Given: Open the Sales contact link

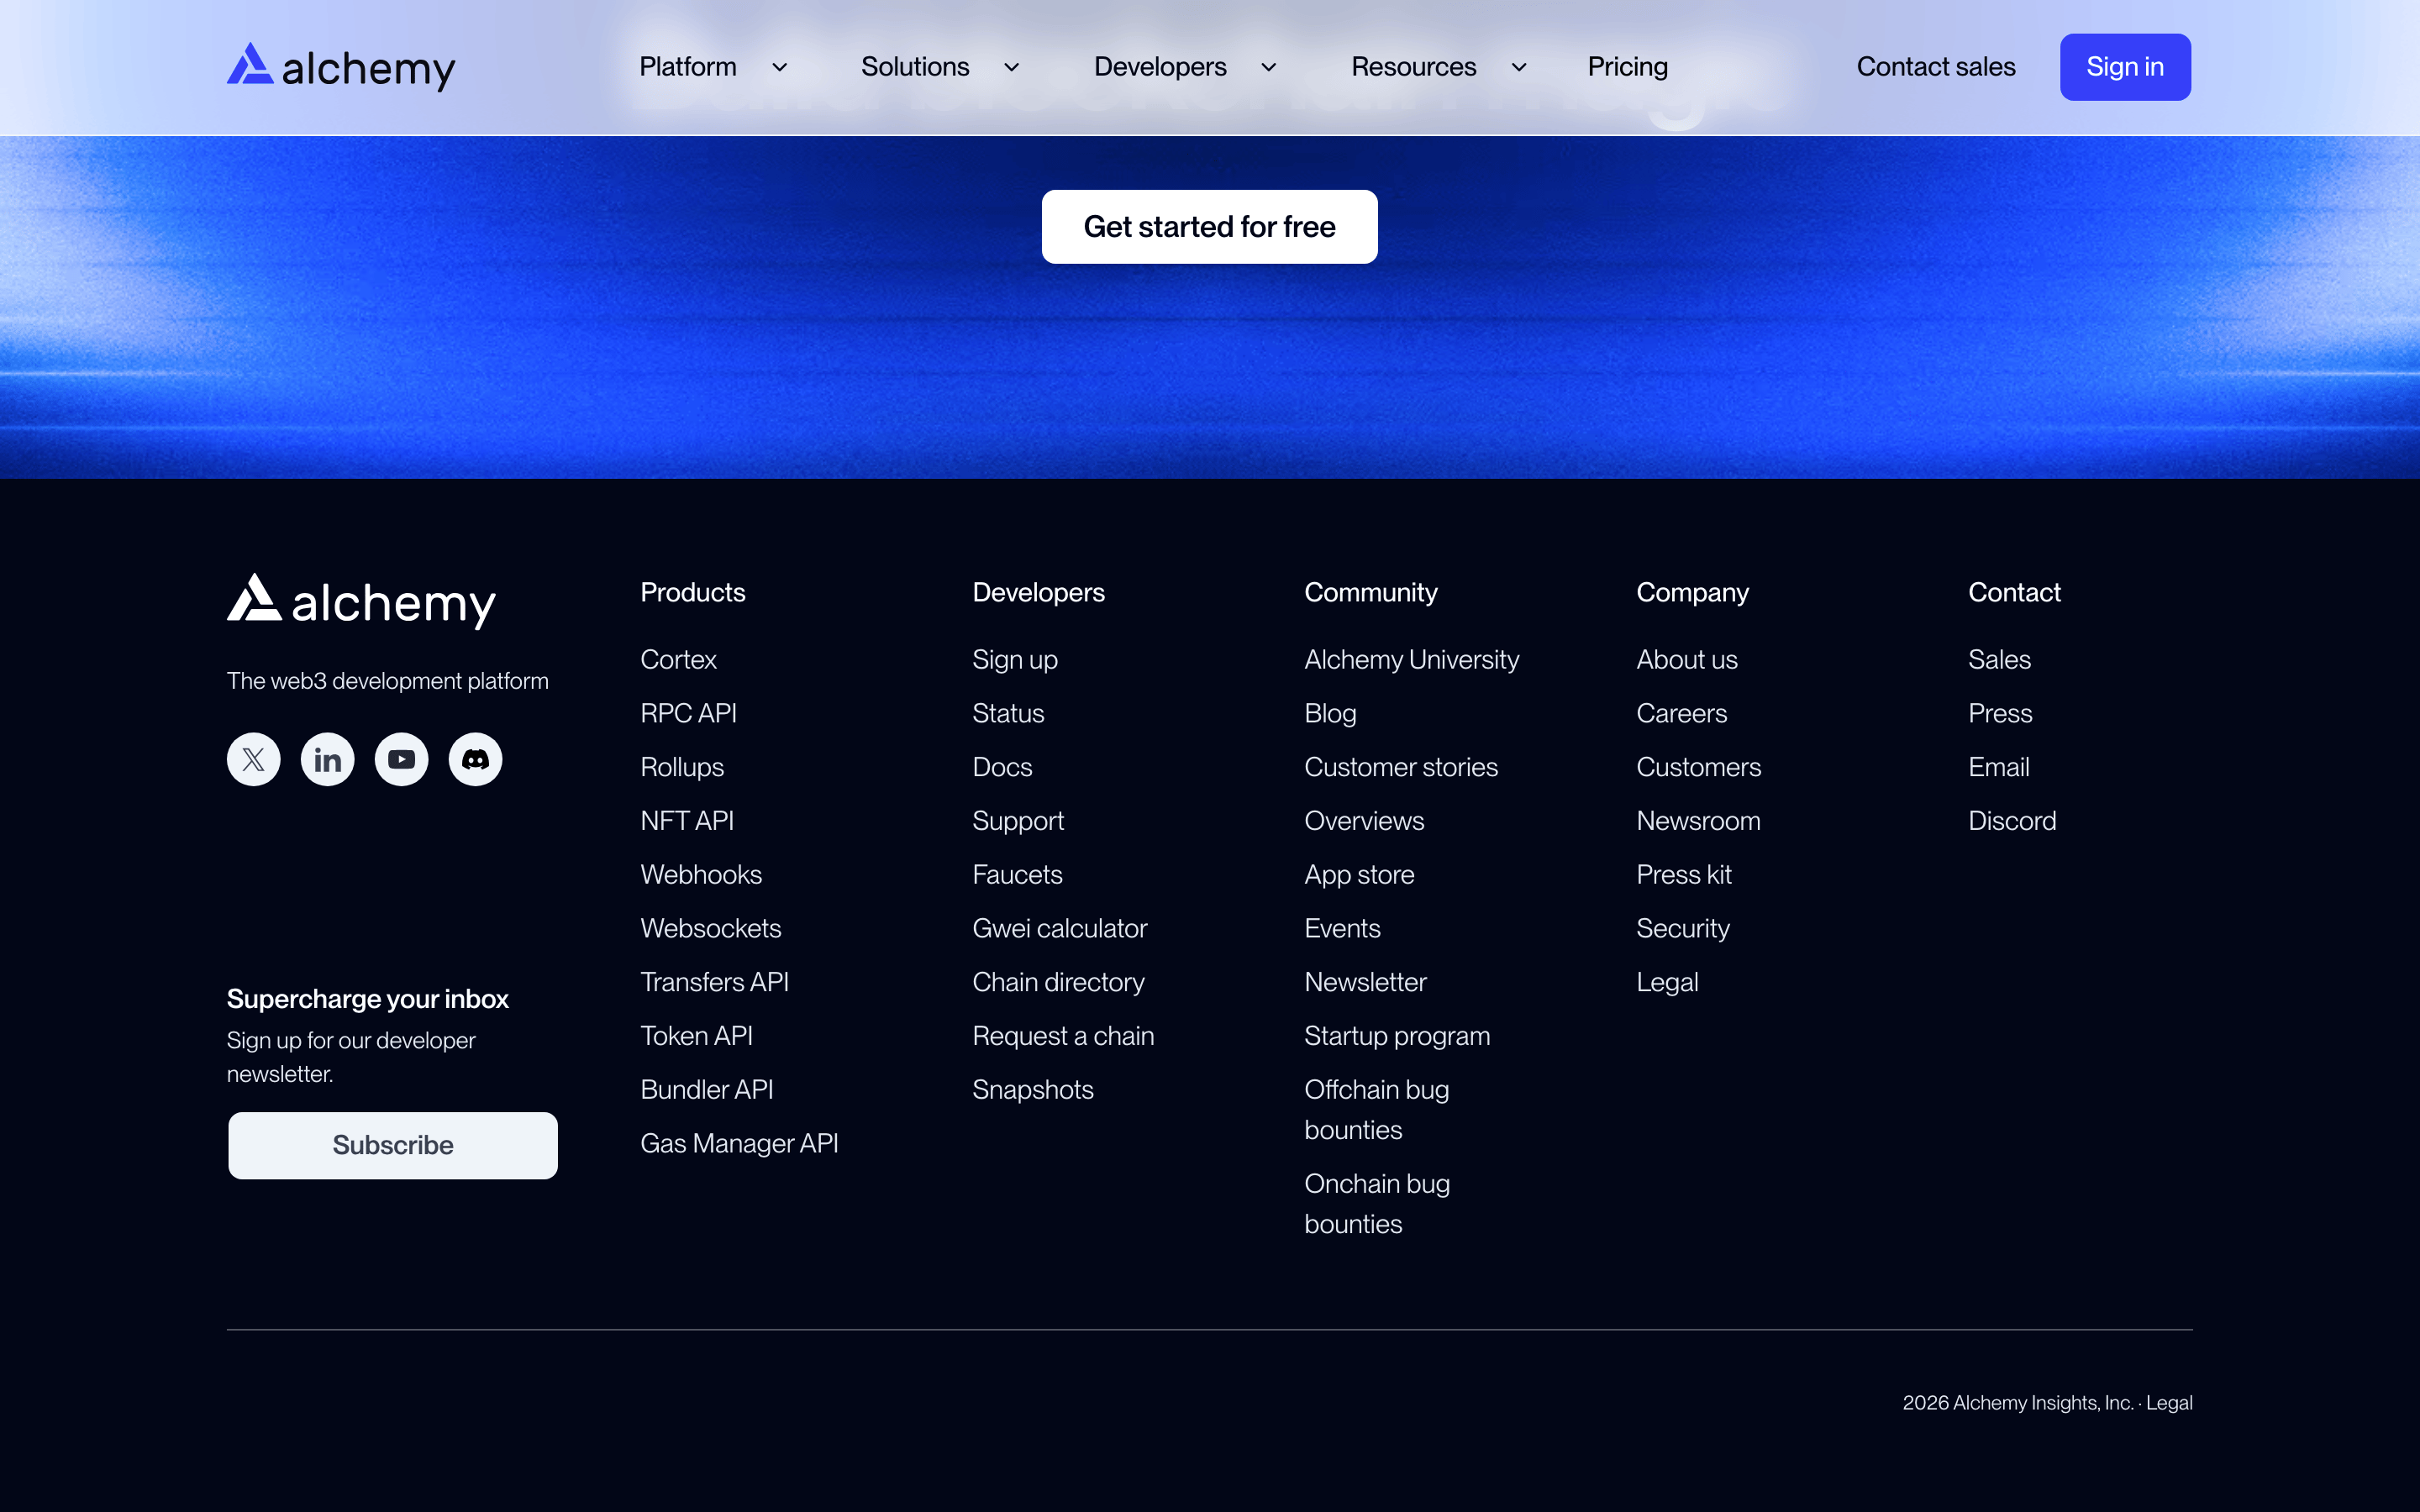Looking at the screenshot, I should coord(1999,660).
